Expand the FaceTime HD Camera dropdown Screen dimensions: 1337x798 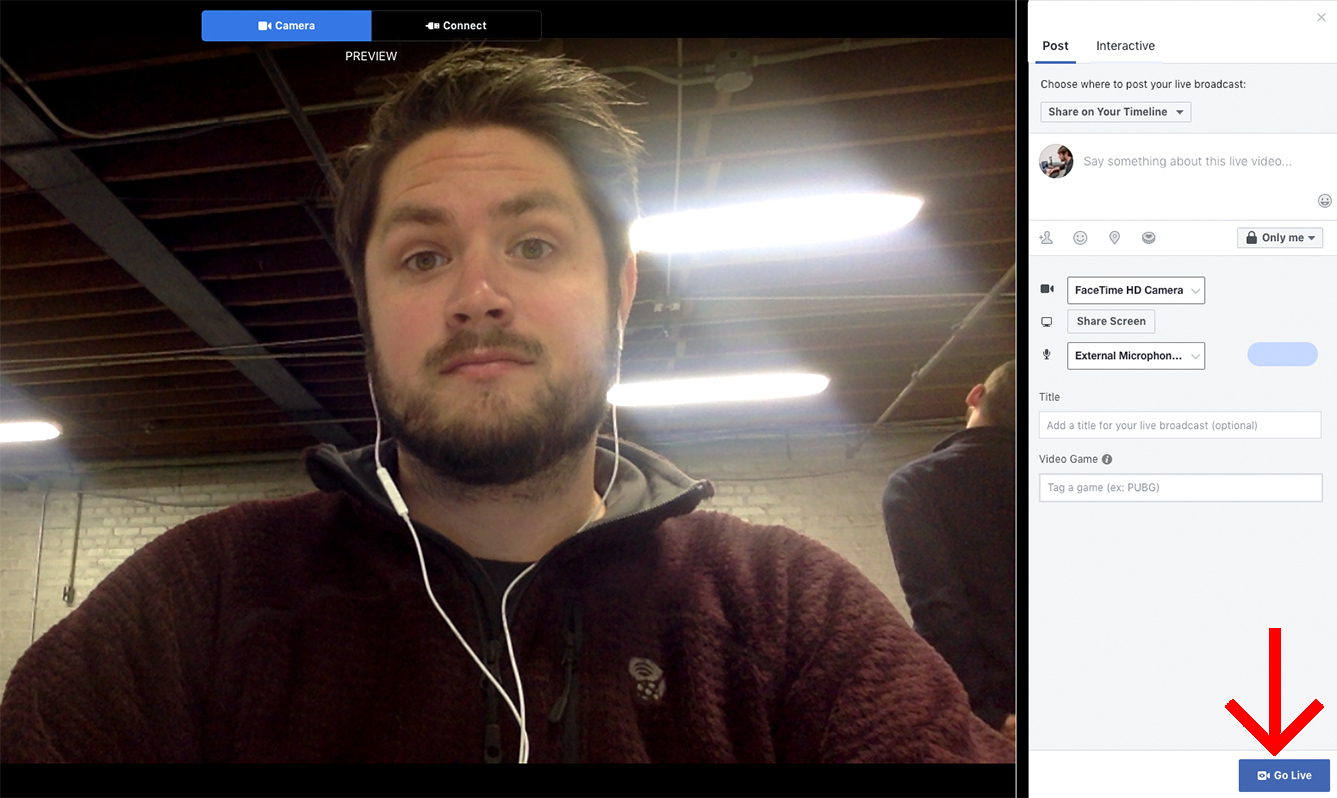tap(1135, 290)
